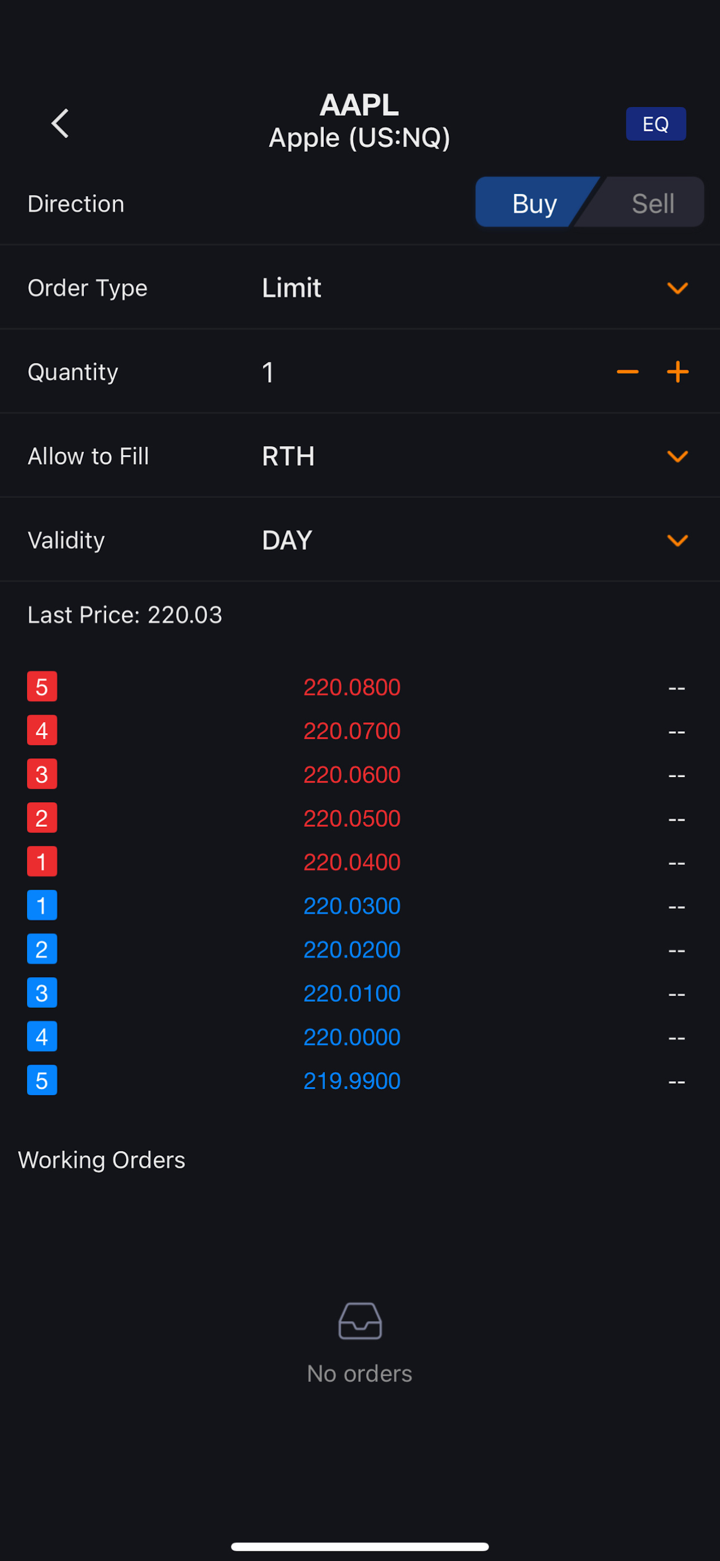Select ask price 220.0400
The height and width of the screenshot is (1561, 720).
pos(352,862)
